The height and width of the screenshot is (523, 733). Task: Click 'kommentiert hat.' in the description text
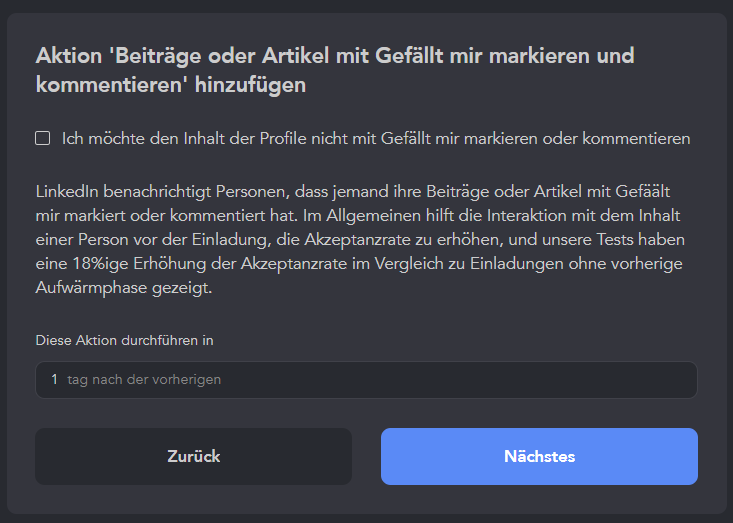pos(234,215)
